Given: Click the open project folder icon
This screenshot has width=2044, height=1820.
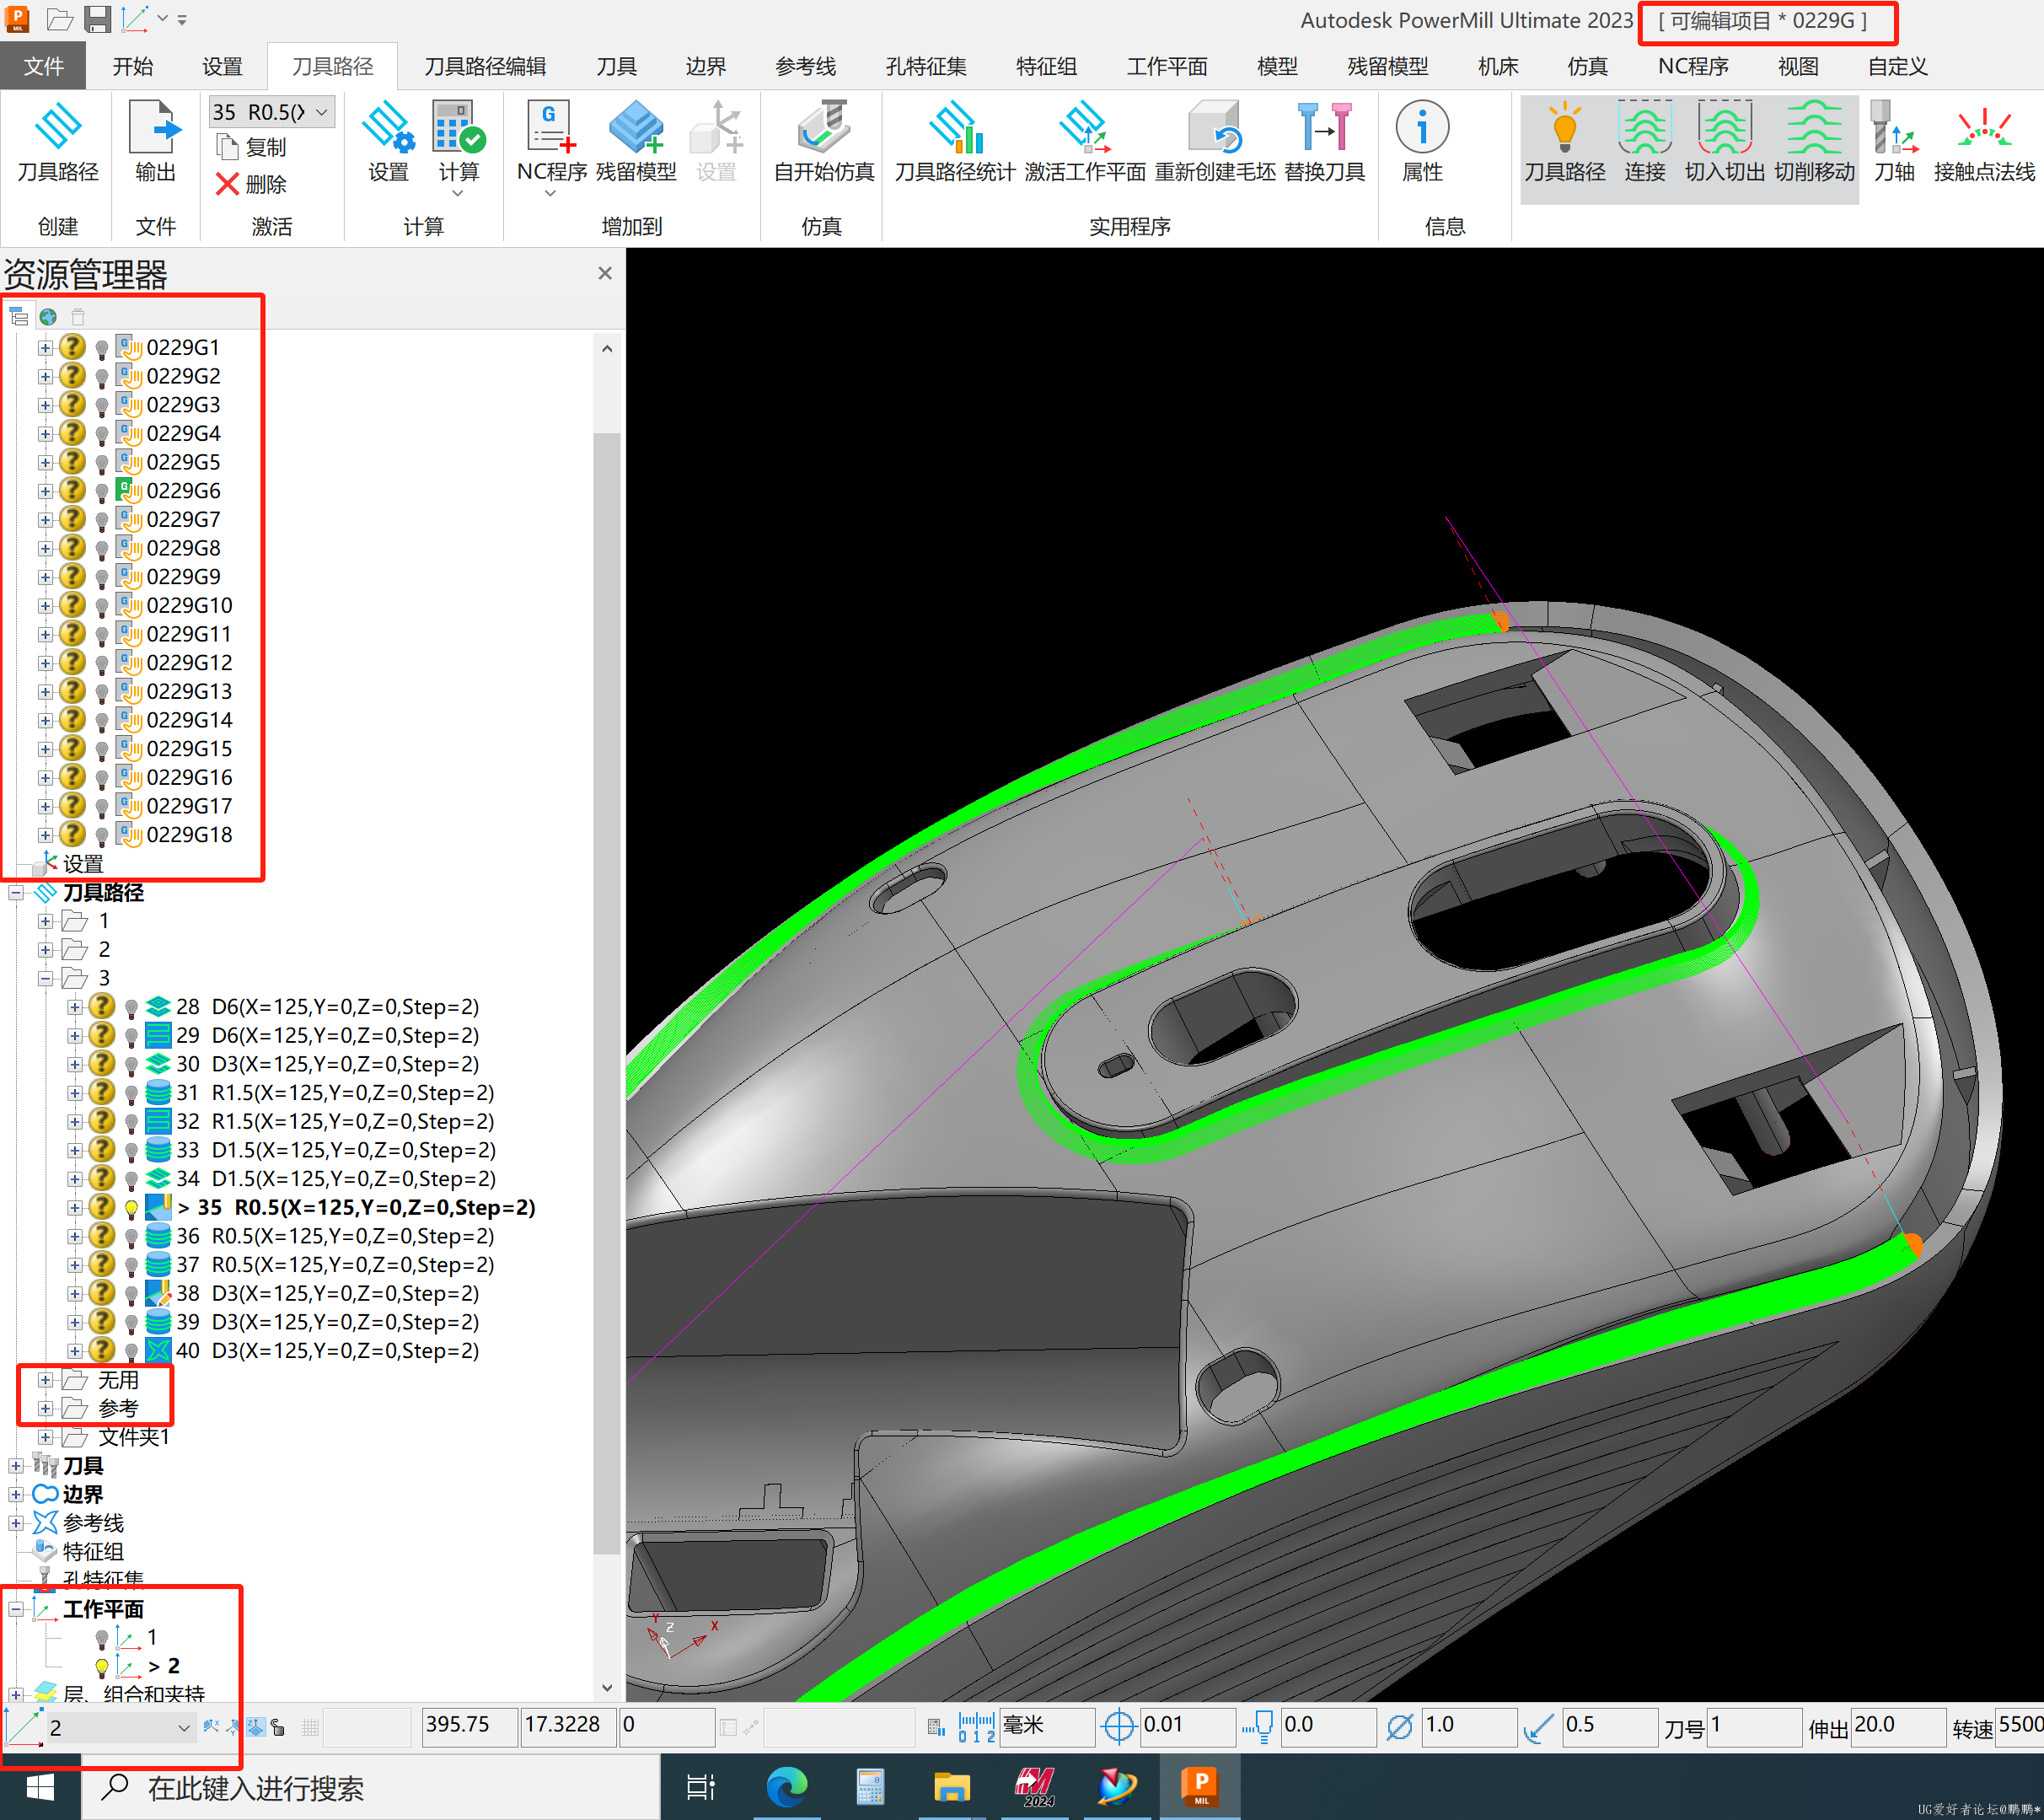Looking at the screenshot, I should coord(60,19).
